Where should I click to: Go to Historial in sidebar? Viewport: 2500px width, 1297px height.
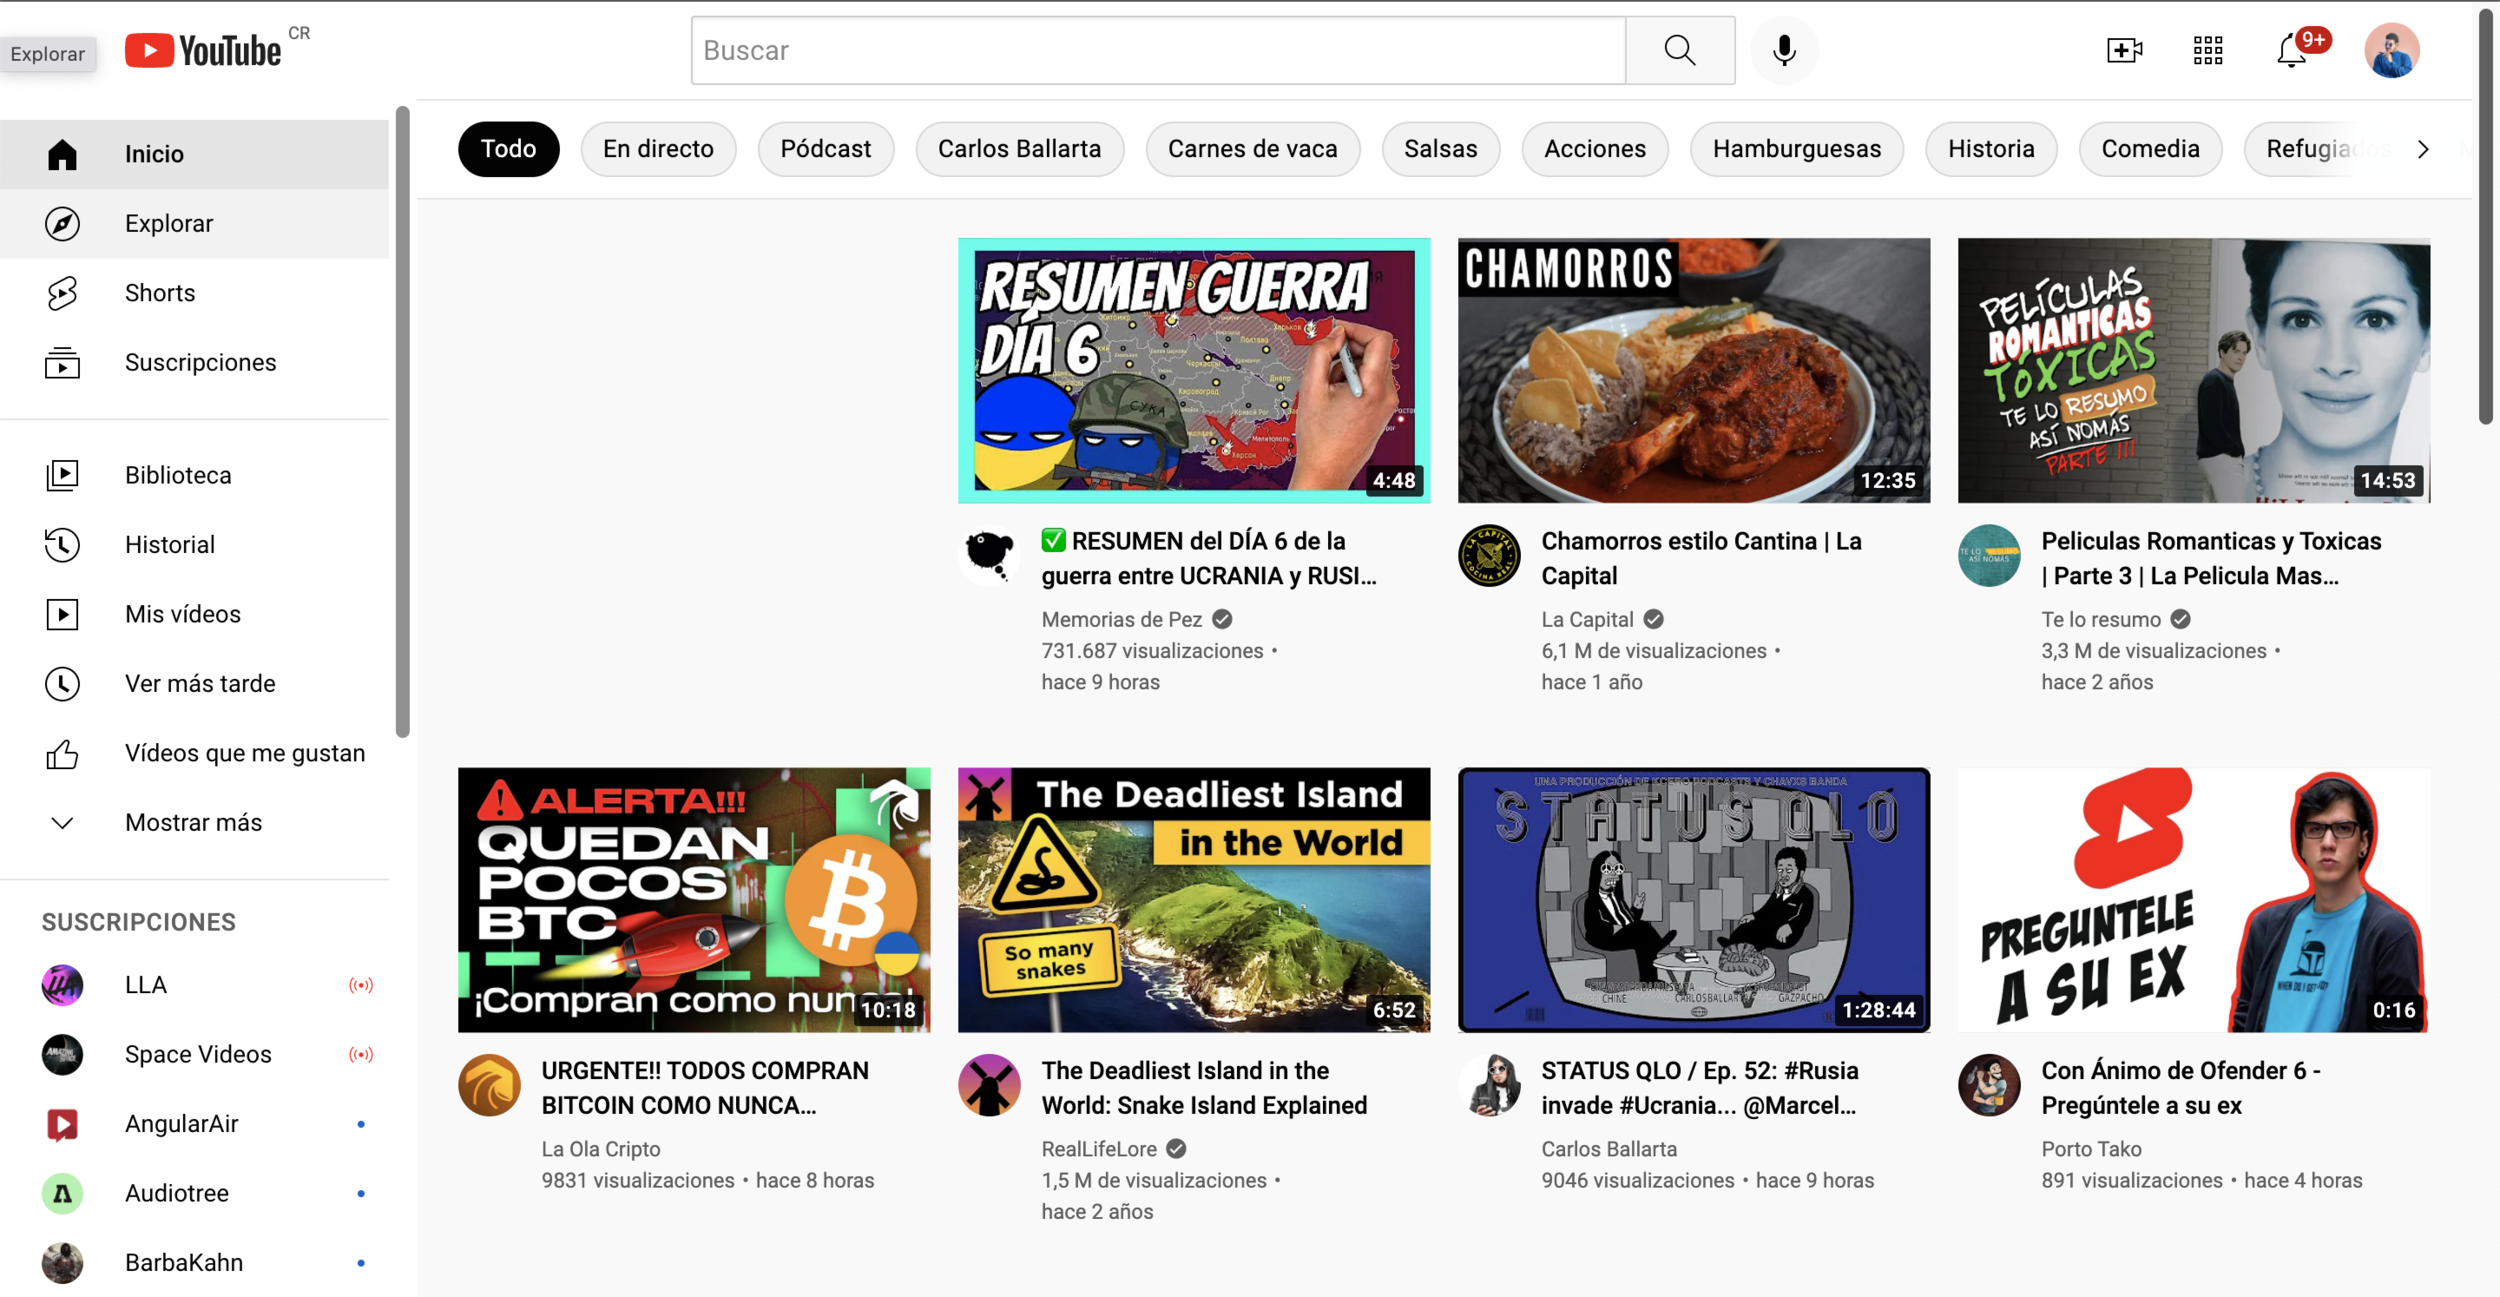tap(169, 545)
